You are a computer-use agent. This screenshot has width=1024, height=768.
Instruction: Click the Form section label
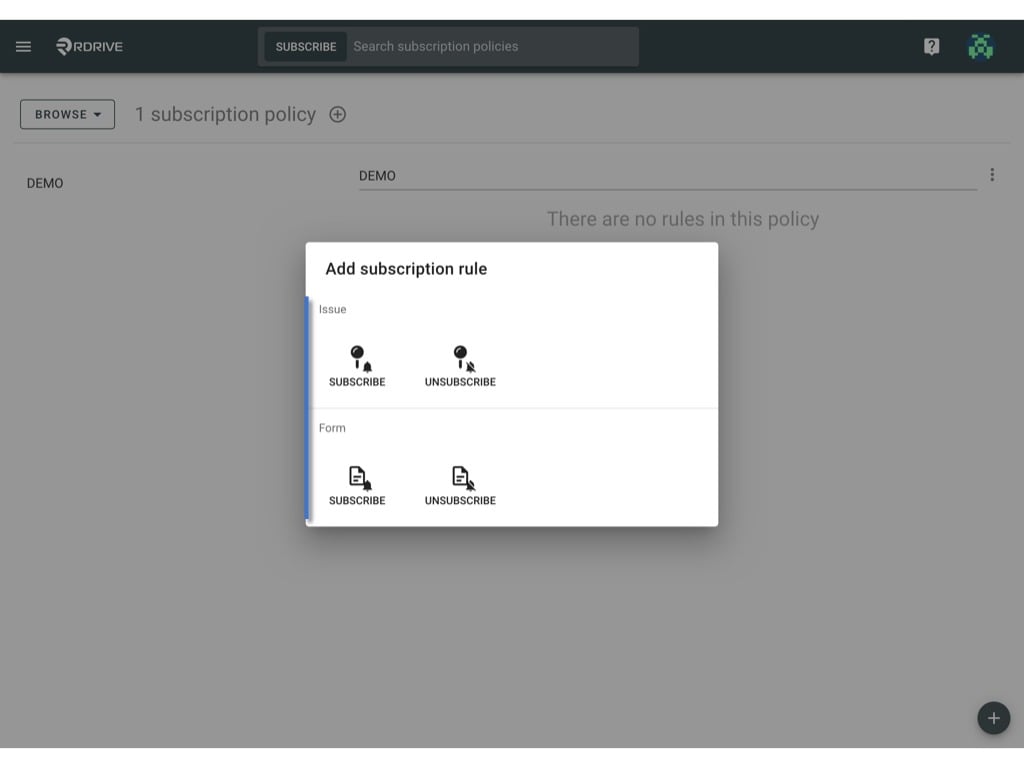pyautogui.click(x=332, y=428)
